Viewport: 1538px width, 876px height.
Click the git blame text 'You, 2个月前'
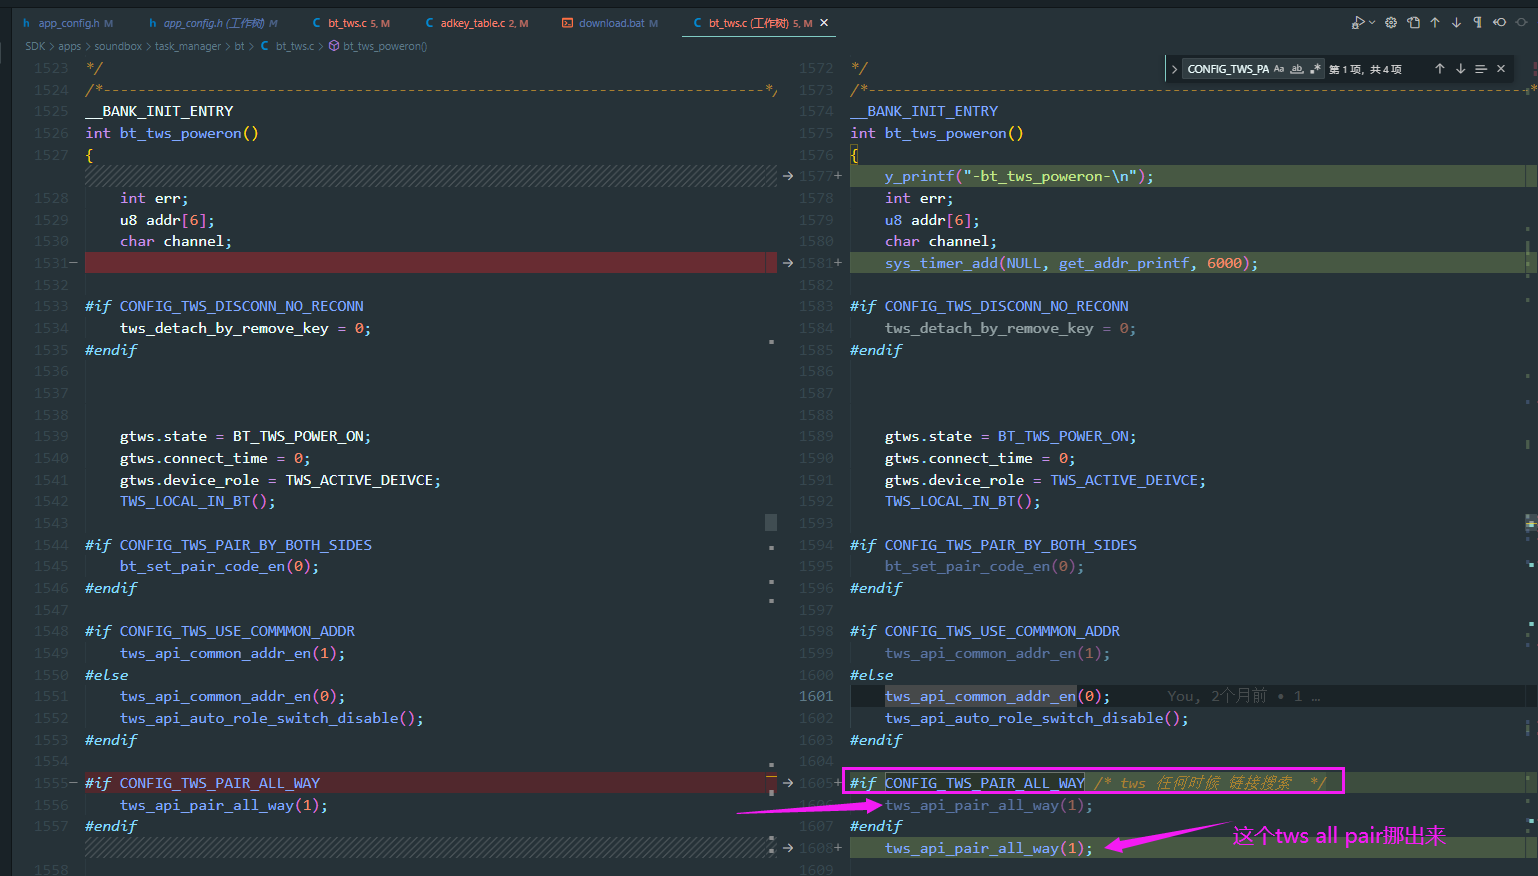pos(1217,696)
